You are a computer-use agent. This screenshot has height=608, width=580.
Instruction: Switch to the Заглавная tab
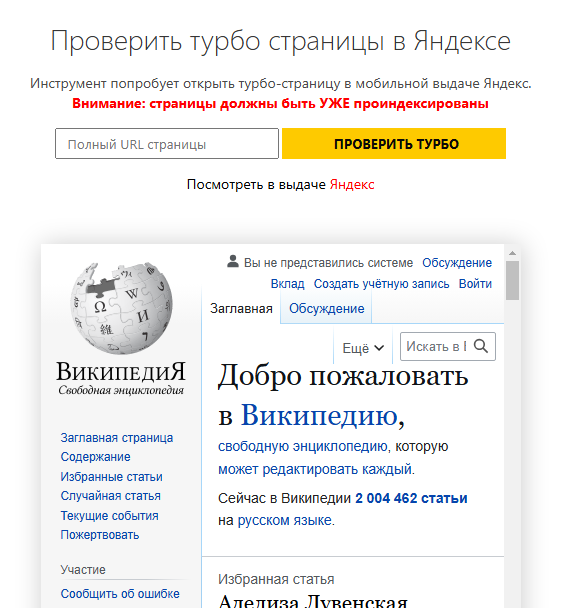pos(241,309)
